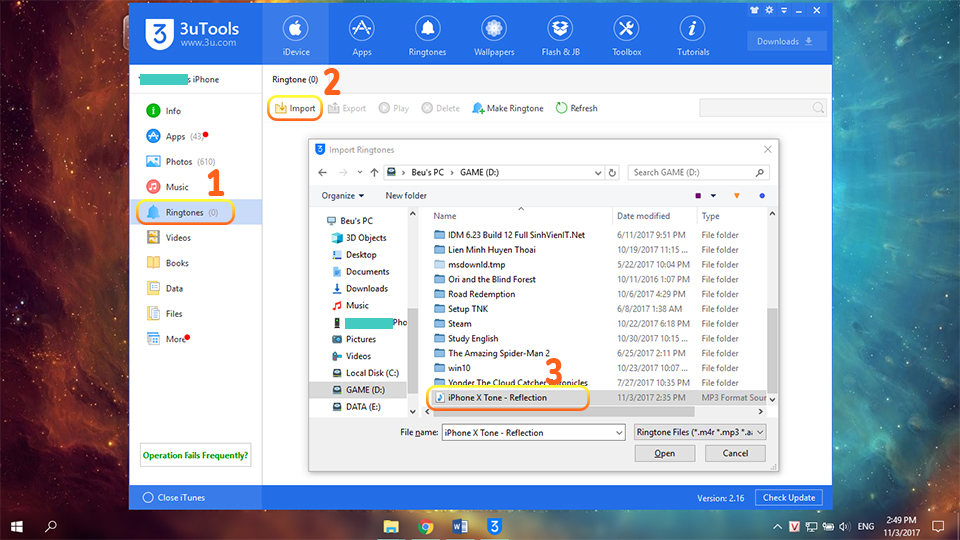This screenshot has height=540, width=960.
Task: Open Books in sidebar
Action: pyautogui.click(x=195, y=263)
